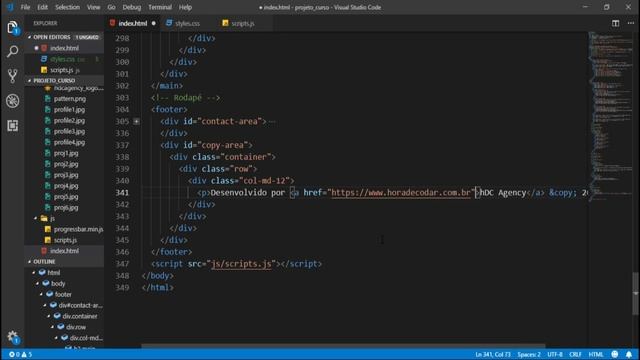This screenshot has width=640, height=360.
Task: Open the Help menu
Action: 185,7
